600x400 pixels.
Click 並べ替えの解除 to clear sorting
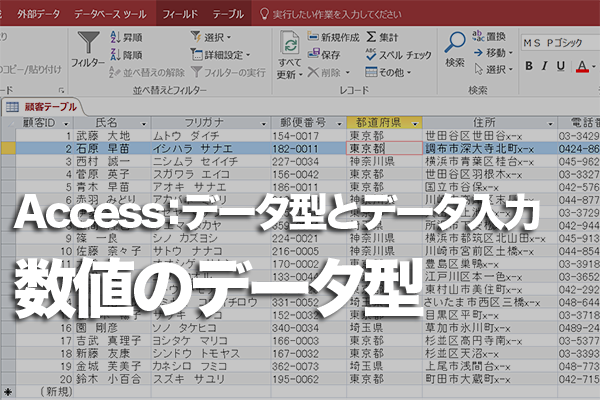pos(147,72)
